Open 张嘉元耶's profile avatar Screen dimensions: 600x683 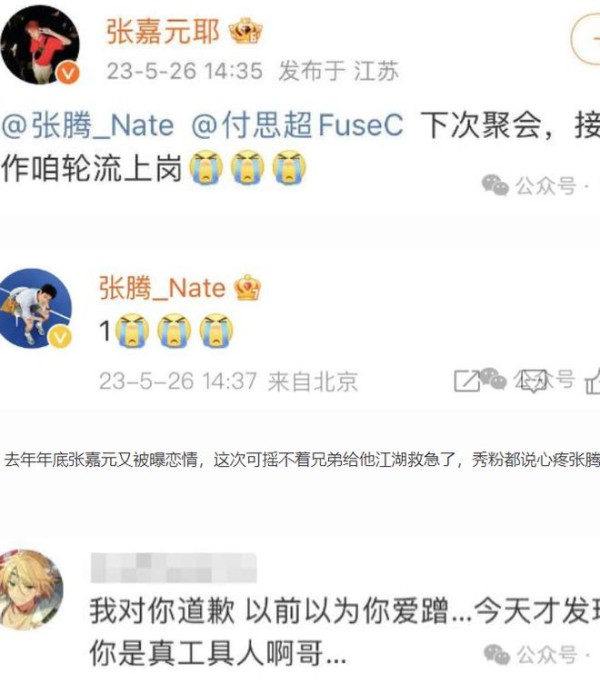(40, 44)
